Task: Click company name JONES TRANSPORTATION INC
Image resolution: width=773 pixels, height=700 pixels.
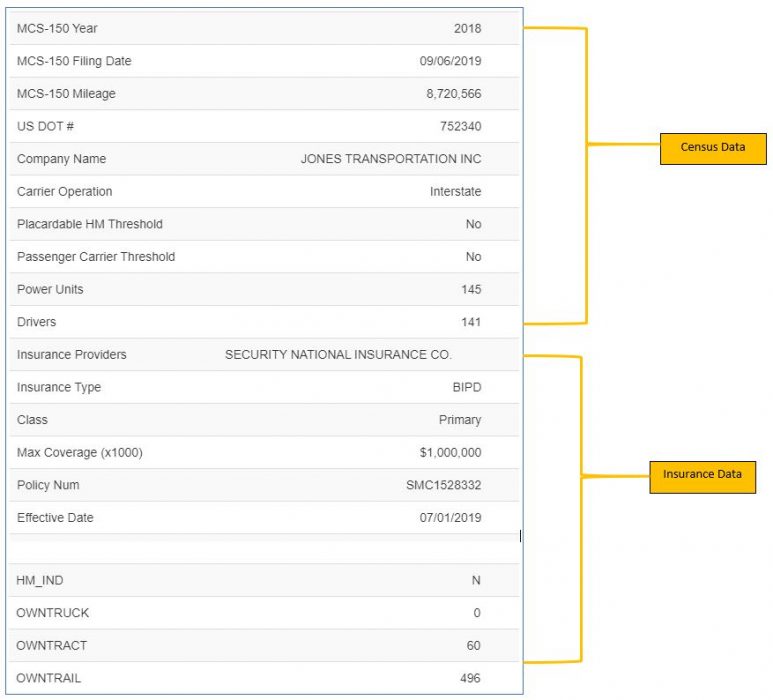Action: [390, 159]
